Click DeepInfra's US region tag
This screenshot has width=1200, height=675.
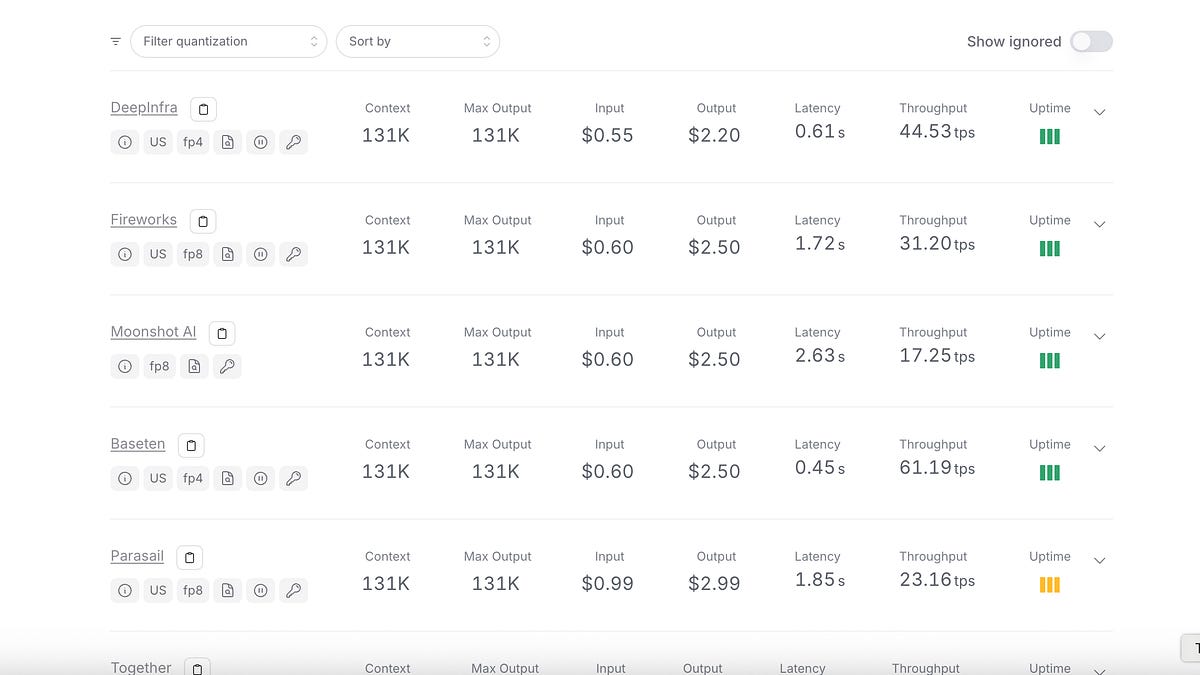158,142
